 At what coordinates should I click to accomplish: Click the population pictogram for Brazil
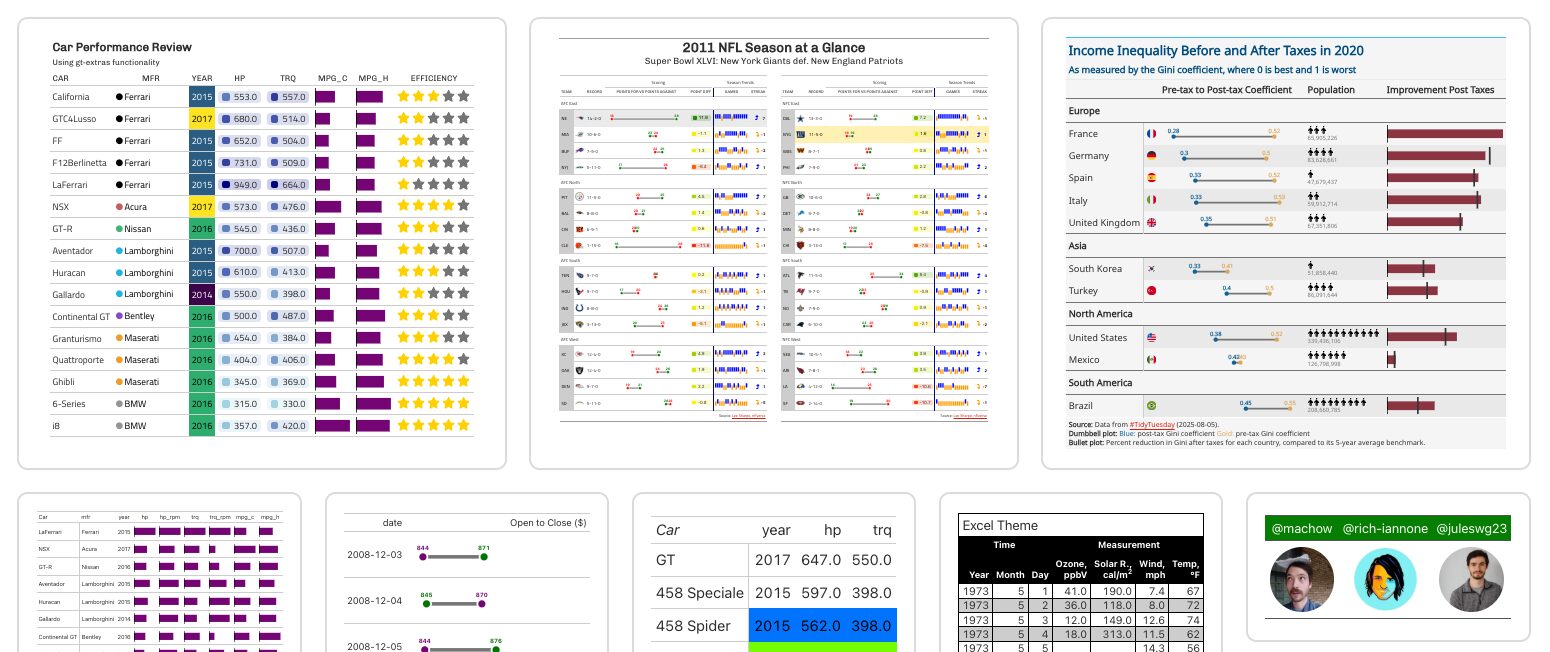(1335, 402)
